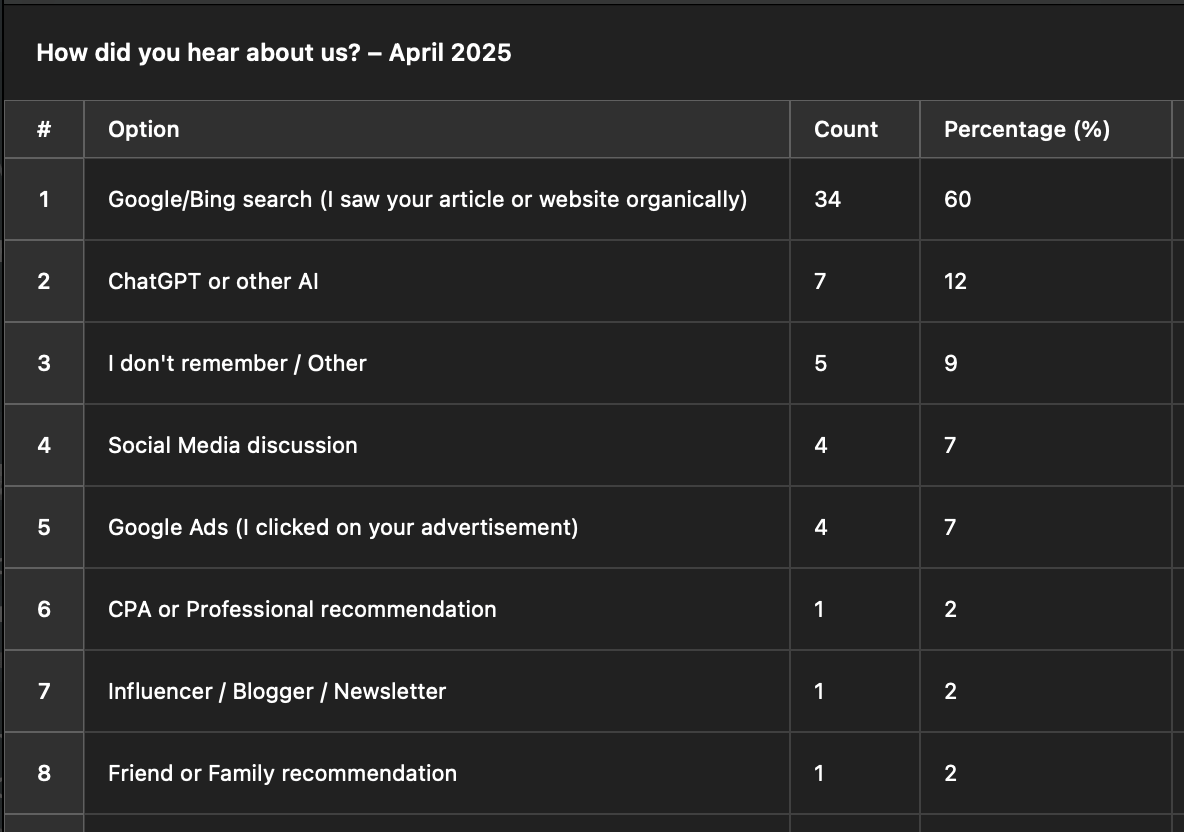The width and height of the screenshot is (1184, 832).
Task: Click the "Option" column header
Action: pos(144,129)
